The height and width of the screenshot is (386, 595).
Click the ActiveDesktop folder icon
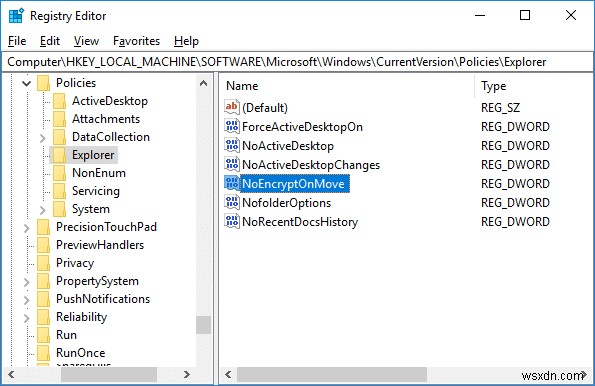(59, 101)
